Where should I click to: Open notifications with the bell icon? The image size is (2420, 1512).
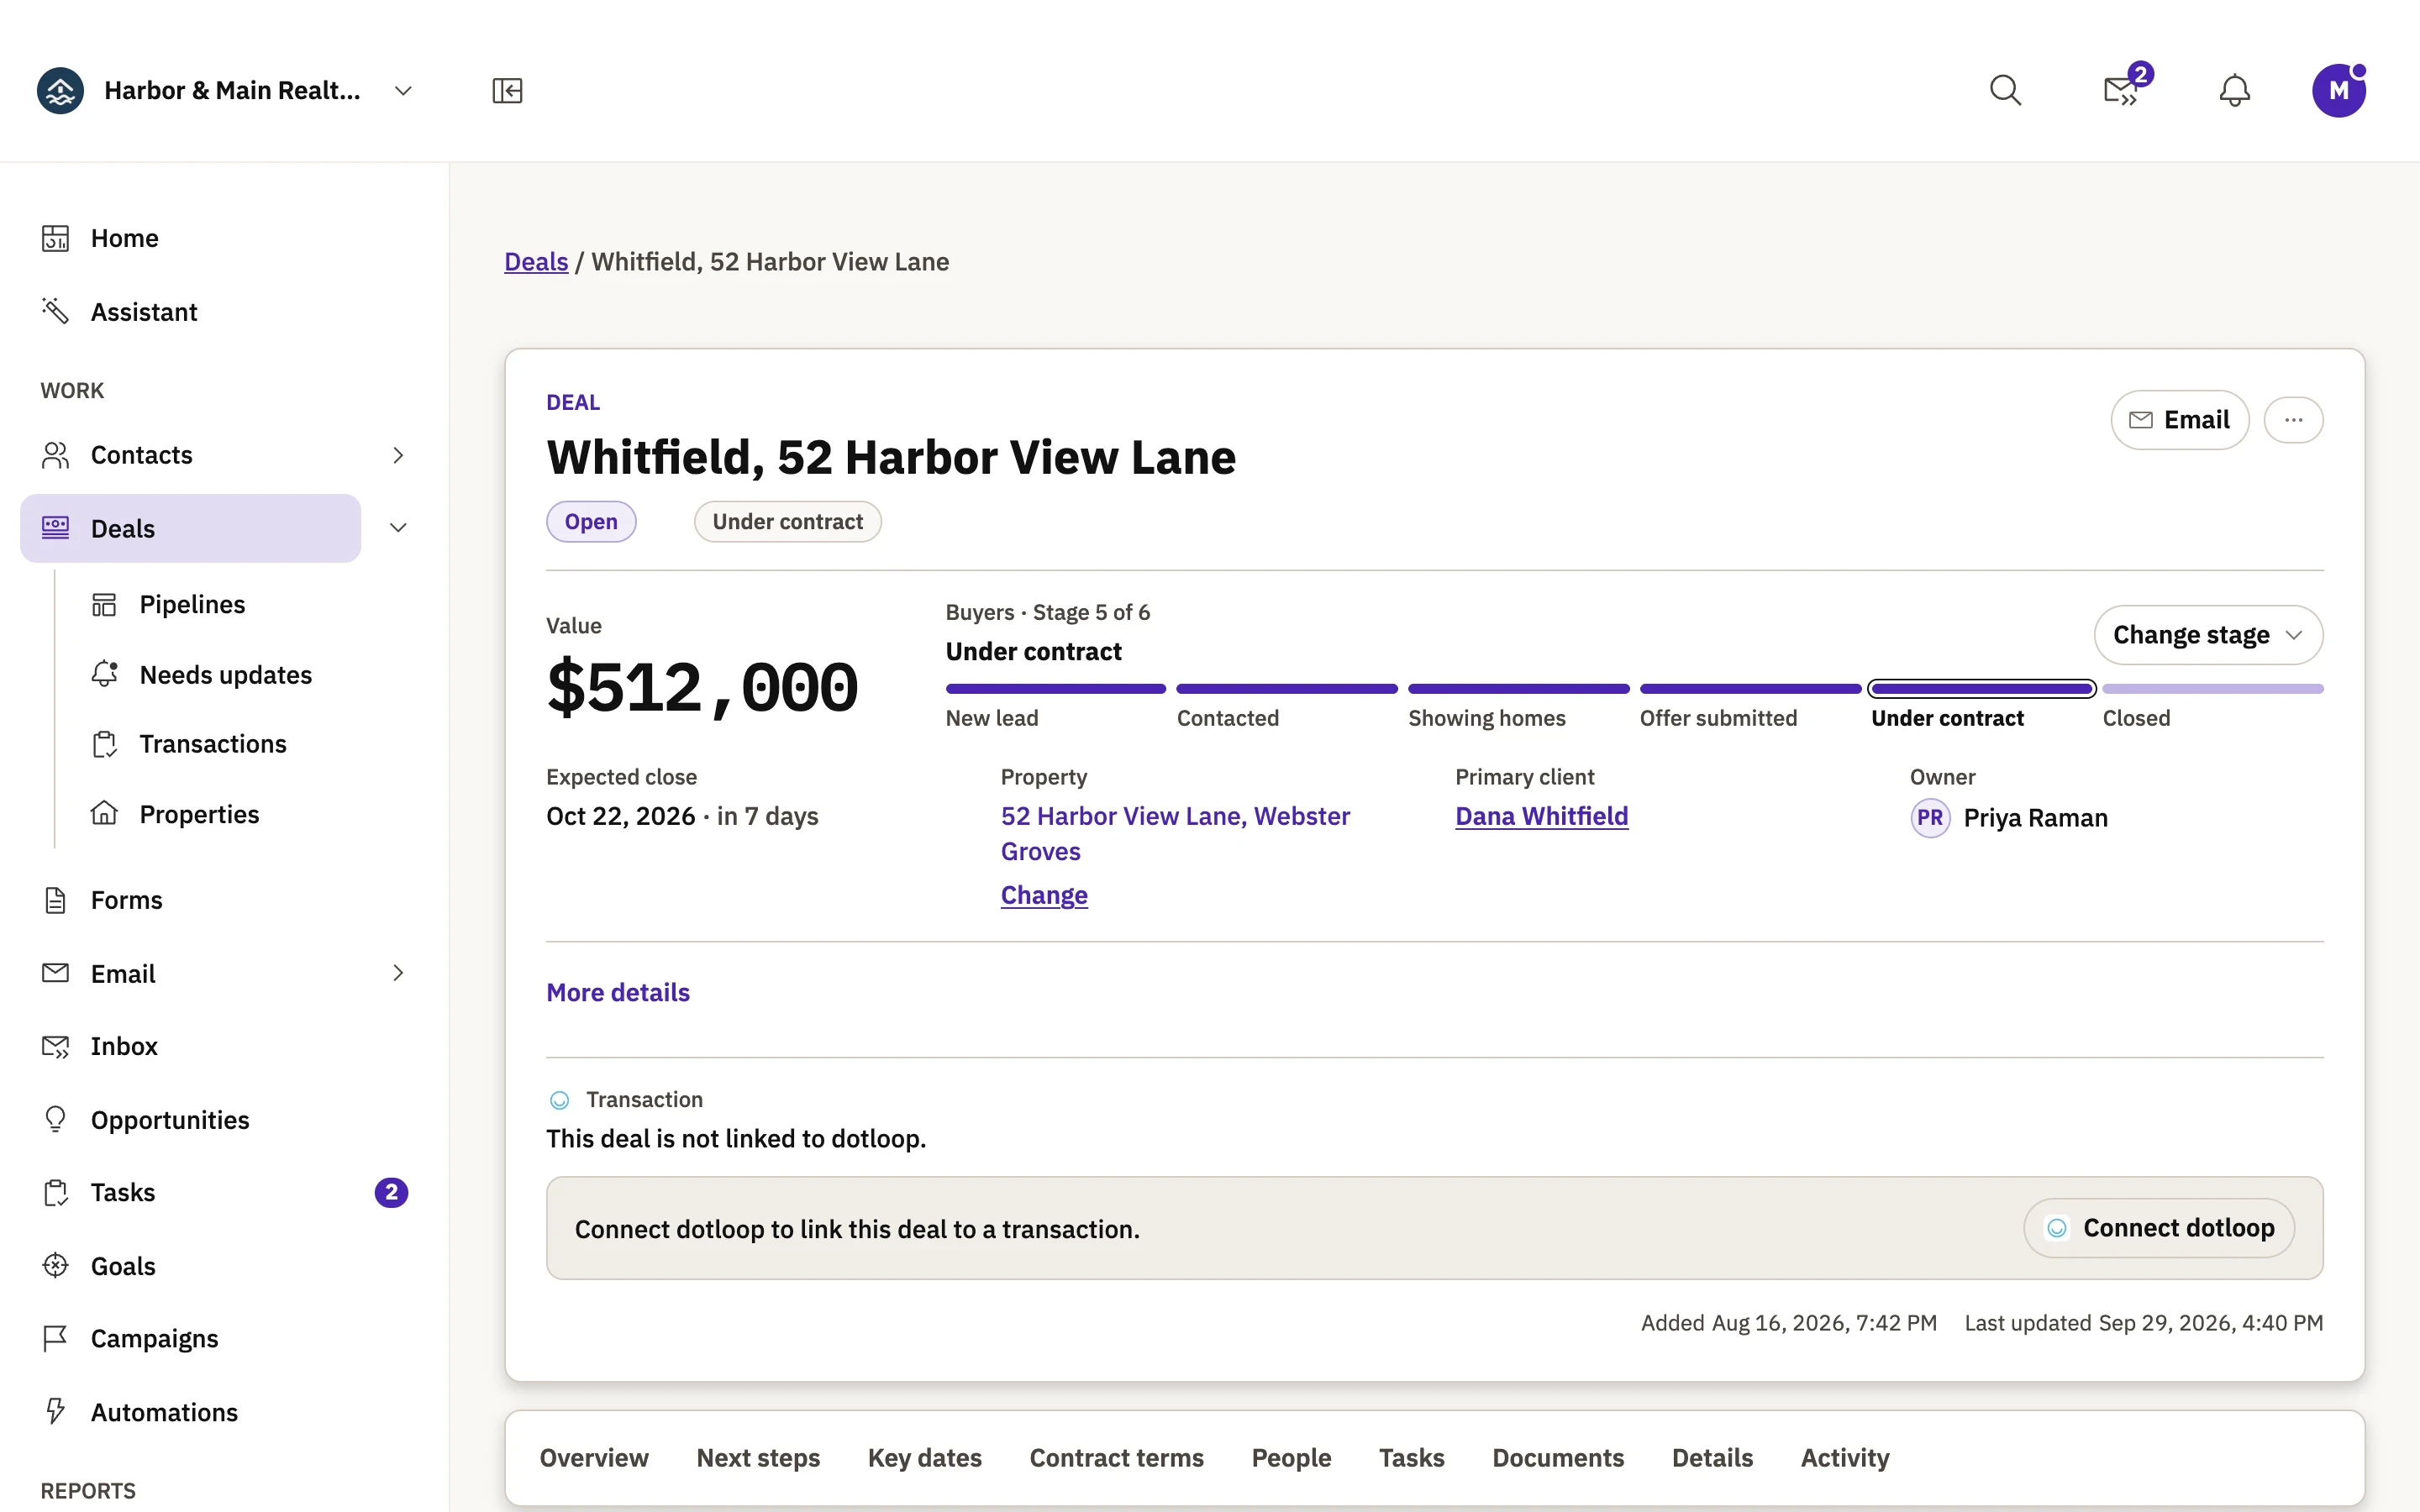2234,91
